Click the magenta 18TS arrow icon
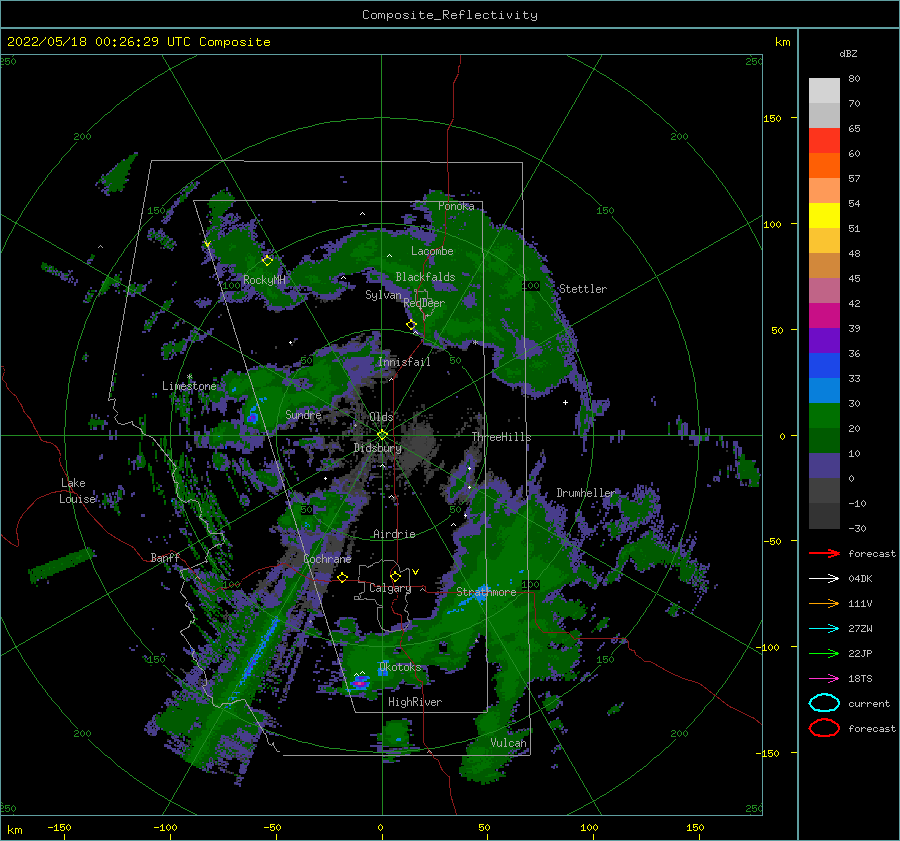This screenshot has height=841, width=900. [x=824, y=679]
